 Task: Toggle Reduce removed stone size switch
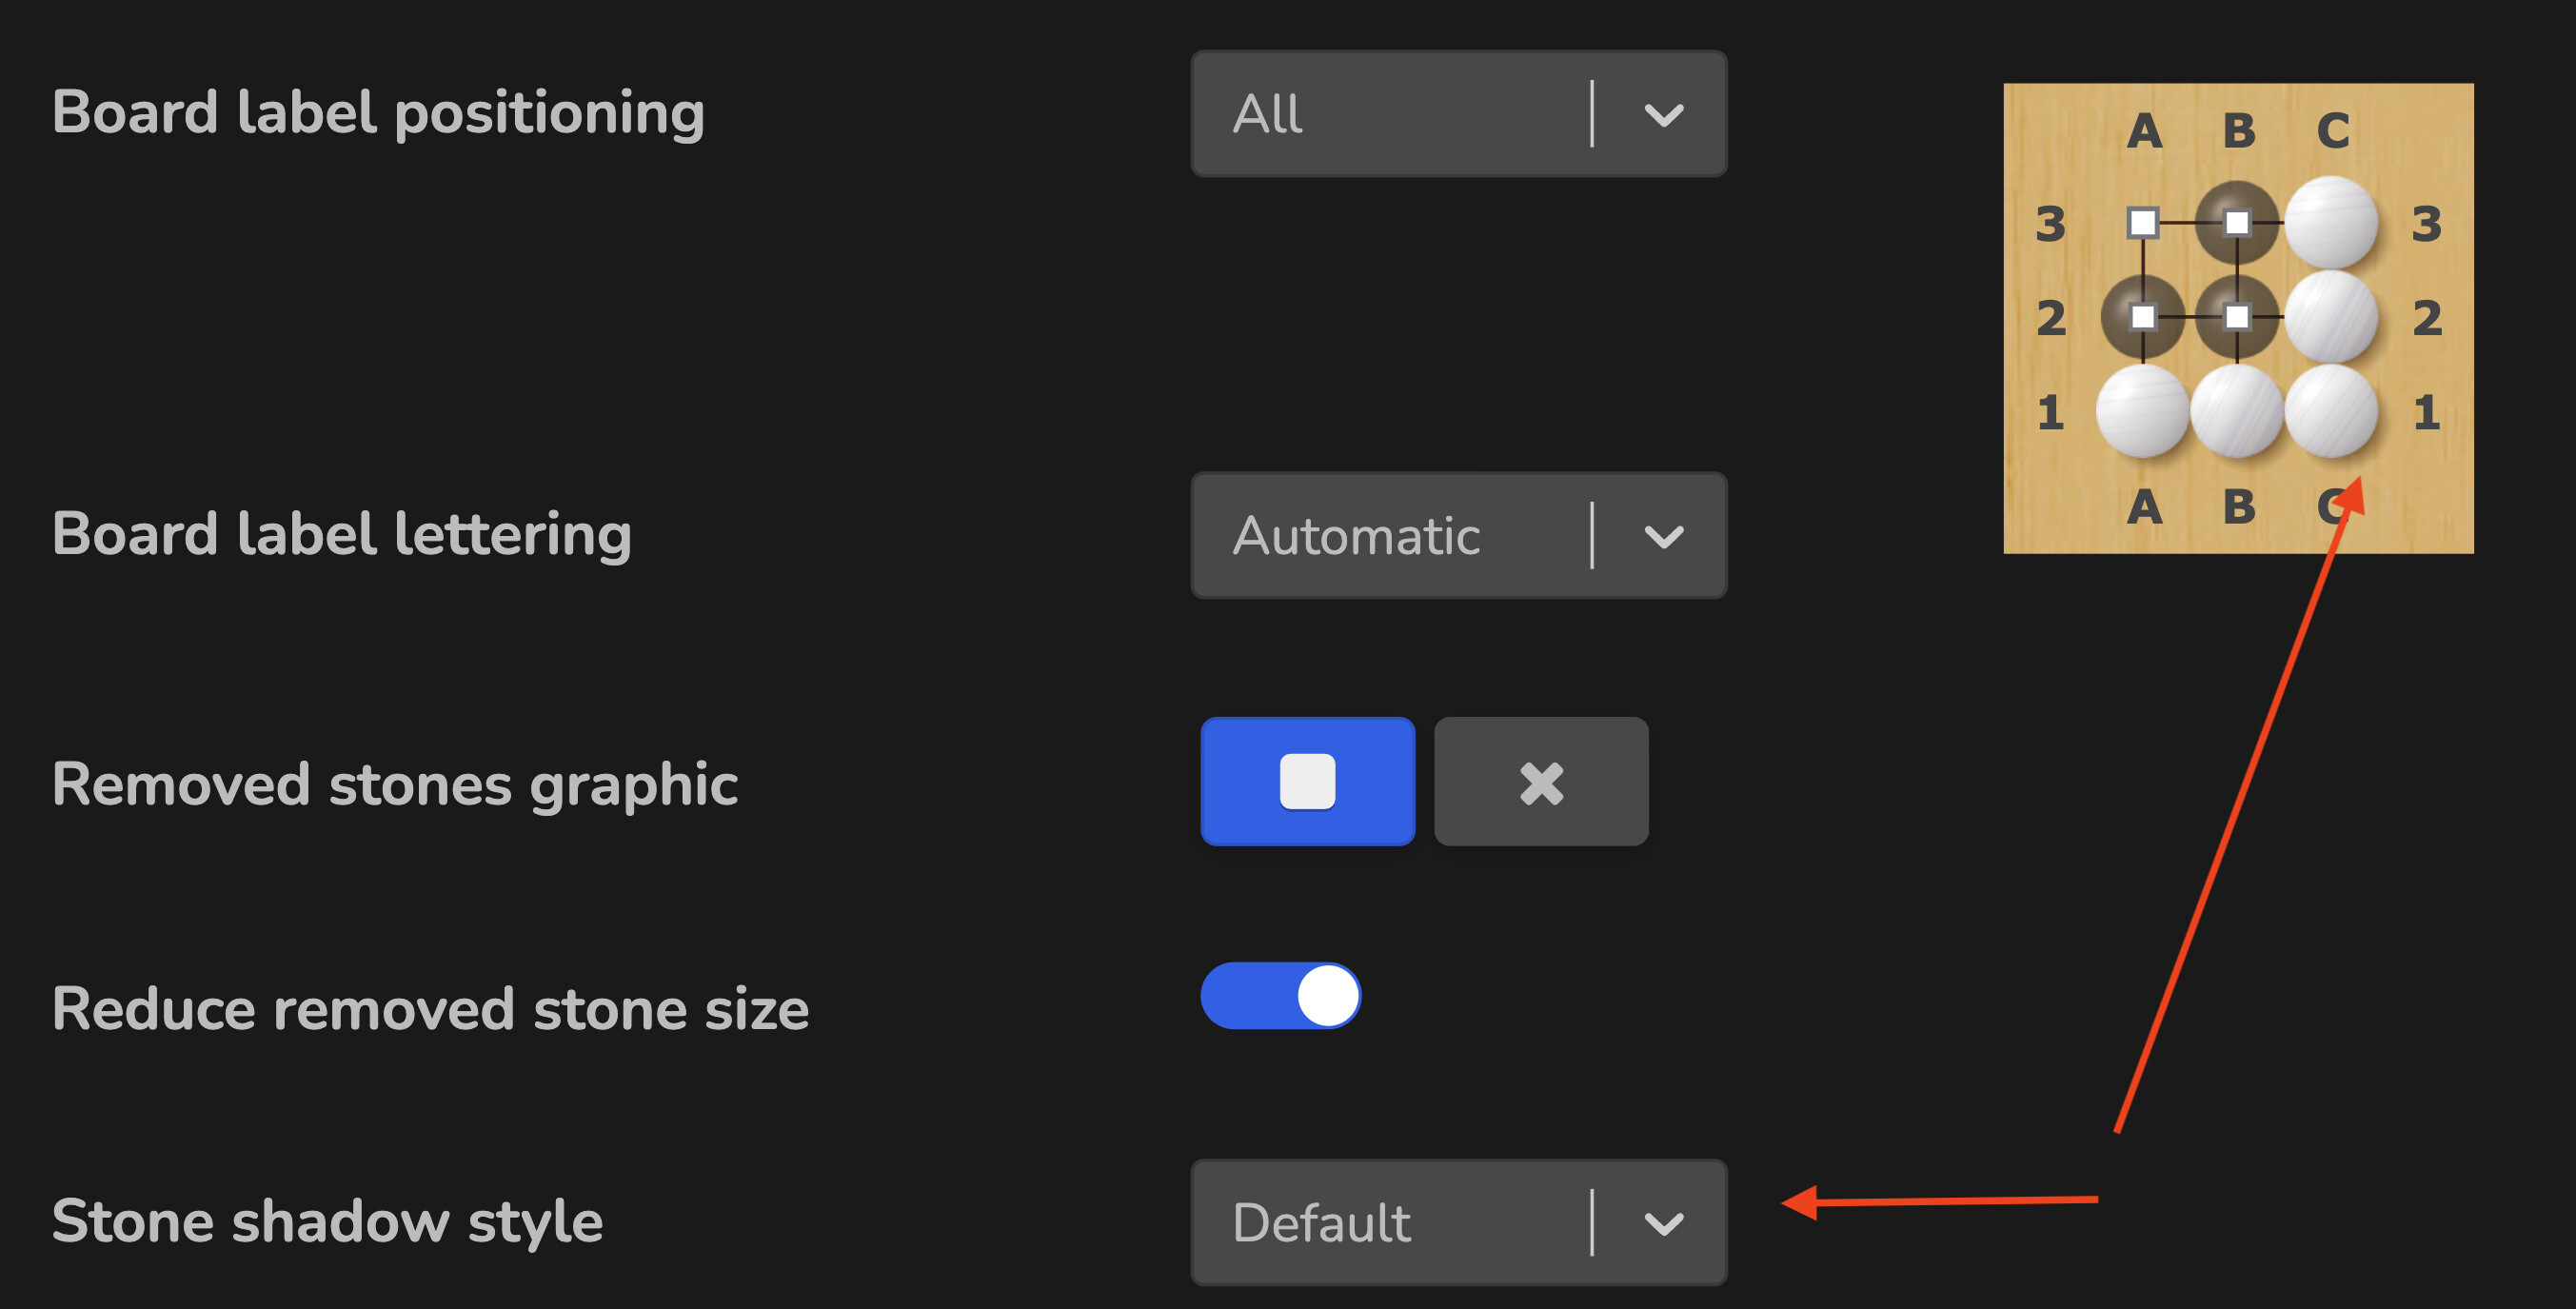click(1280, 995)
